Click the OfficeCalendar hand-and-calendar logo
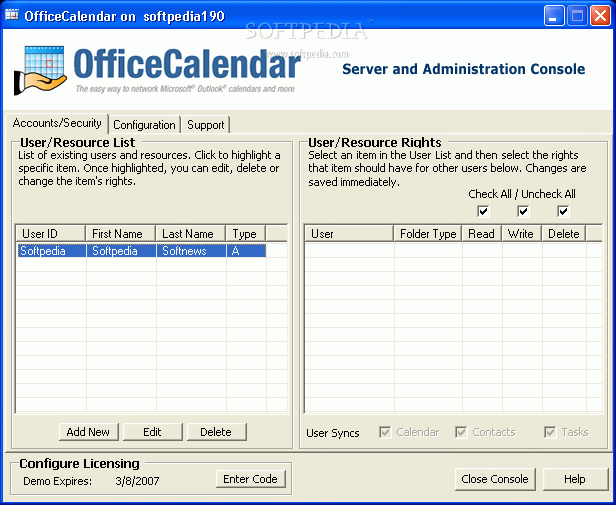 tap(40, 70)
